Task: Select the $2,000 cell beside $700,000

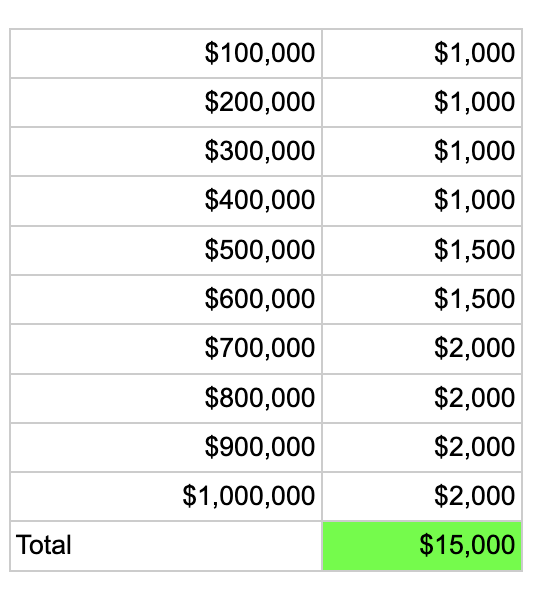Action: (x=422, y=349)
